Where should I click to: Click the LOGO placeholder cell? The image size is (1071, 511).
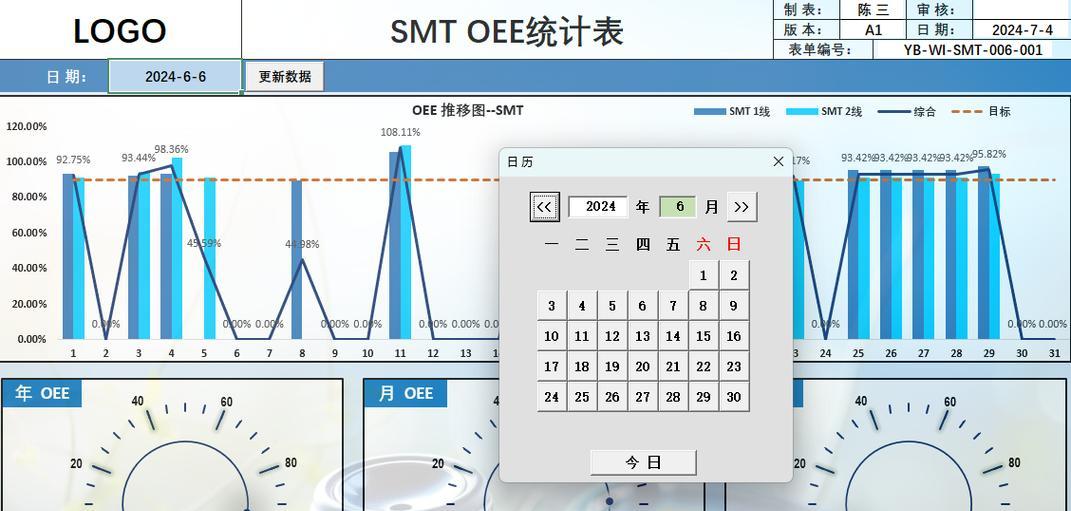(x=120, y=31)
